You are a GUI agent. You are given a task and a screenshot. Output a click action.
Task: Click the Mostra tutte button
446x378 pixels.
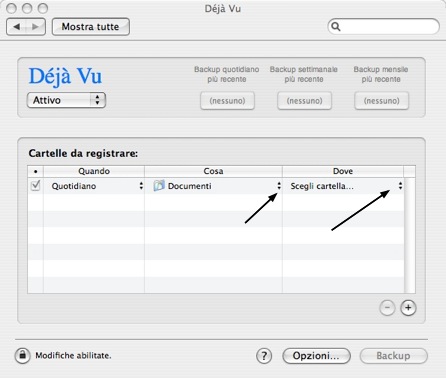[x=91, y=27]
